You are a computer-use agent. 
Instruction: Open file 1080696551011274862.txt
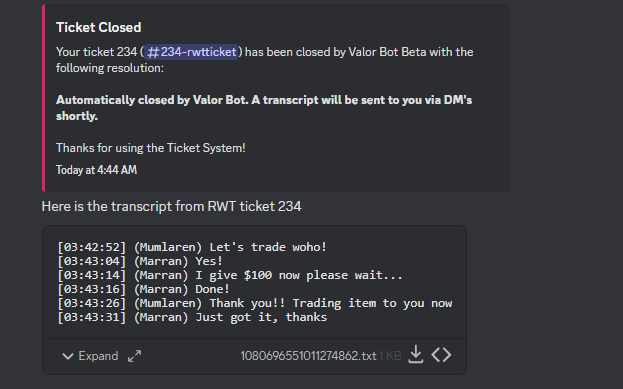308,356
